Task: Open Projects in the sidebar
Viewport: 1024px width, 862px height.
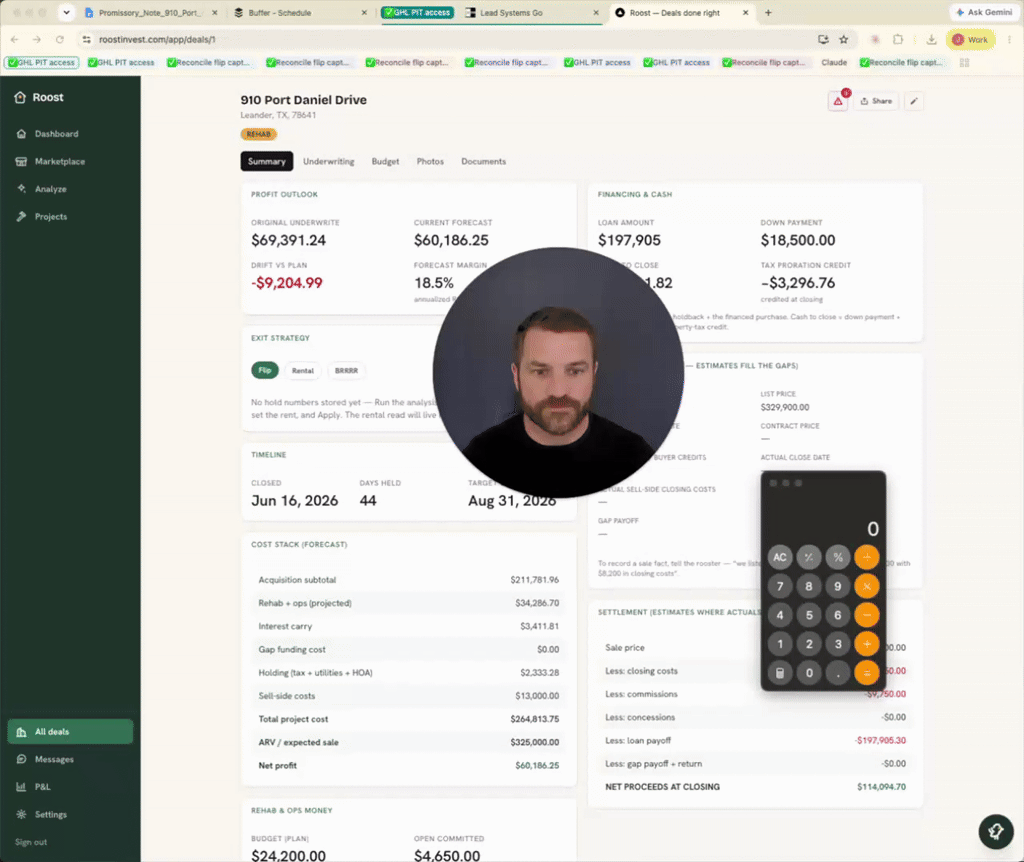Action: [42, 216]
